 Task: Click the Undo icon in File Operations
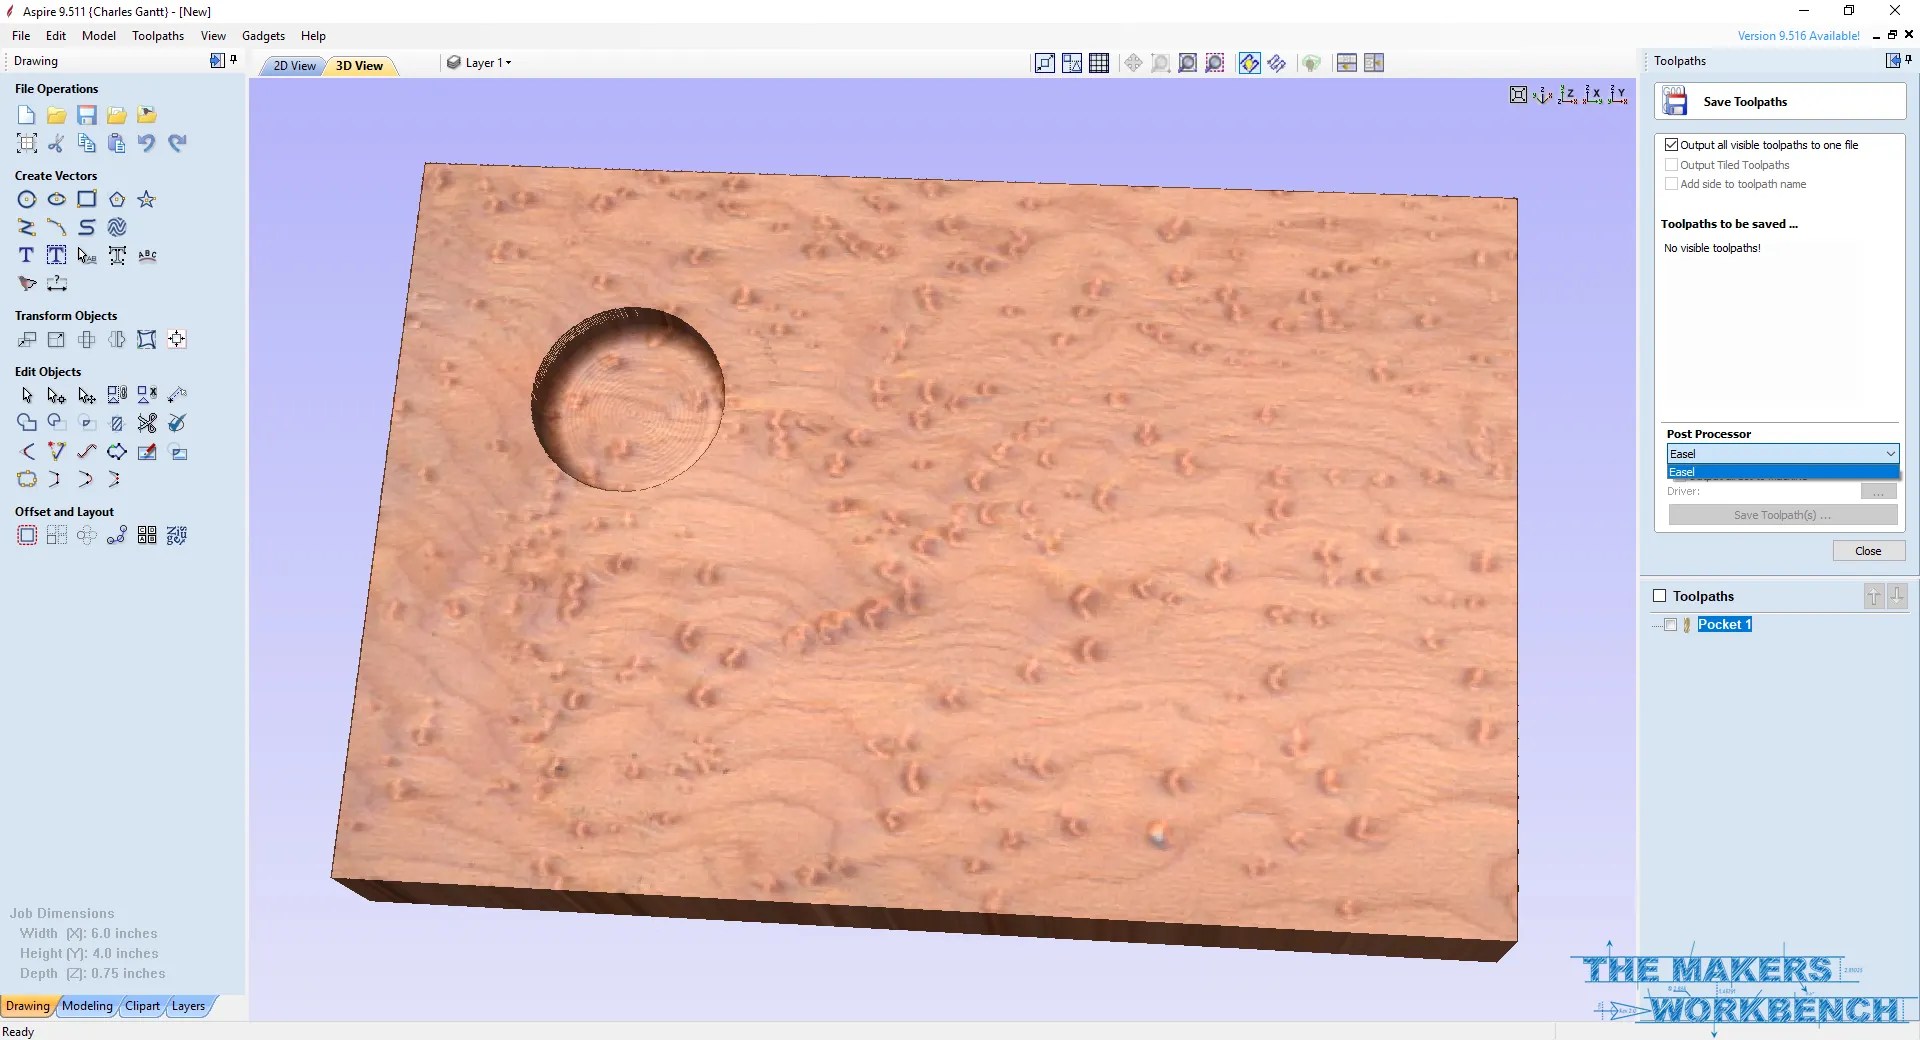point(147,143)
